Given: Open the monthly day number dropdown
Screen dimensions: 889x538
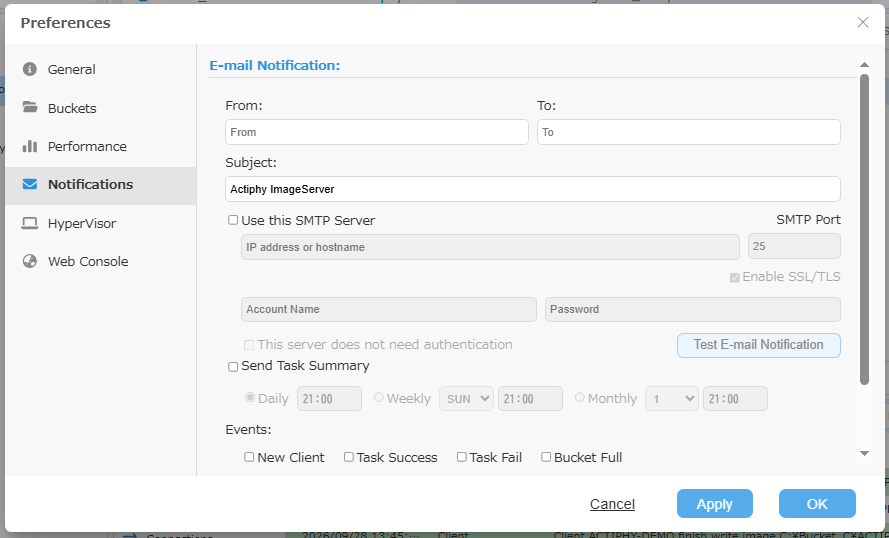Looking at the screenshot, I should pos(672,399).
